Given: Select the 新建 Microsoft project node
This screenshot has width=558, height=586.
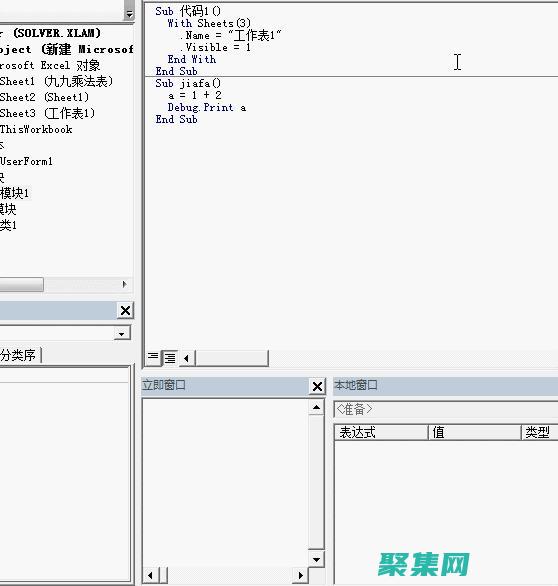Looking at the screenshot, I should coord(67,49).
